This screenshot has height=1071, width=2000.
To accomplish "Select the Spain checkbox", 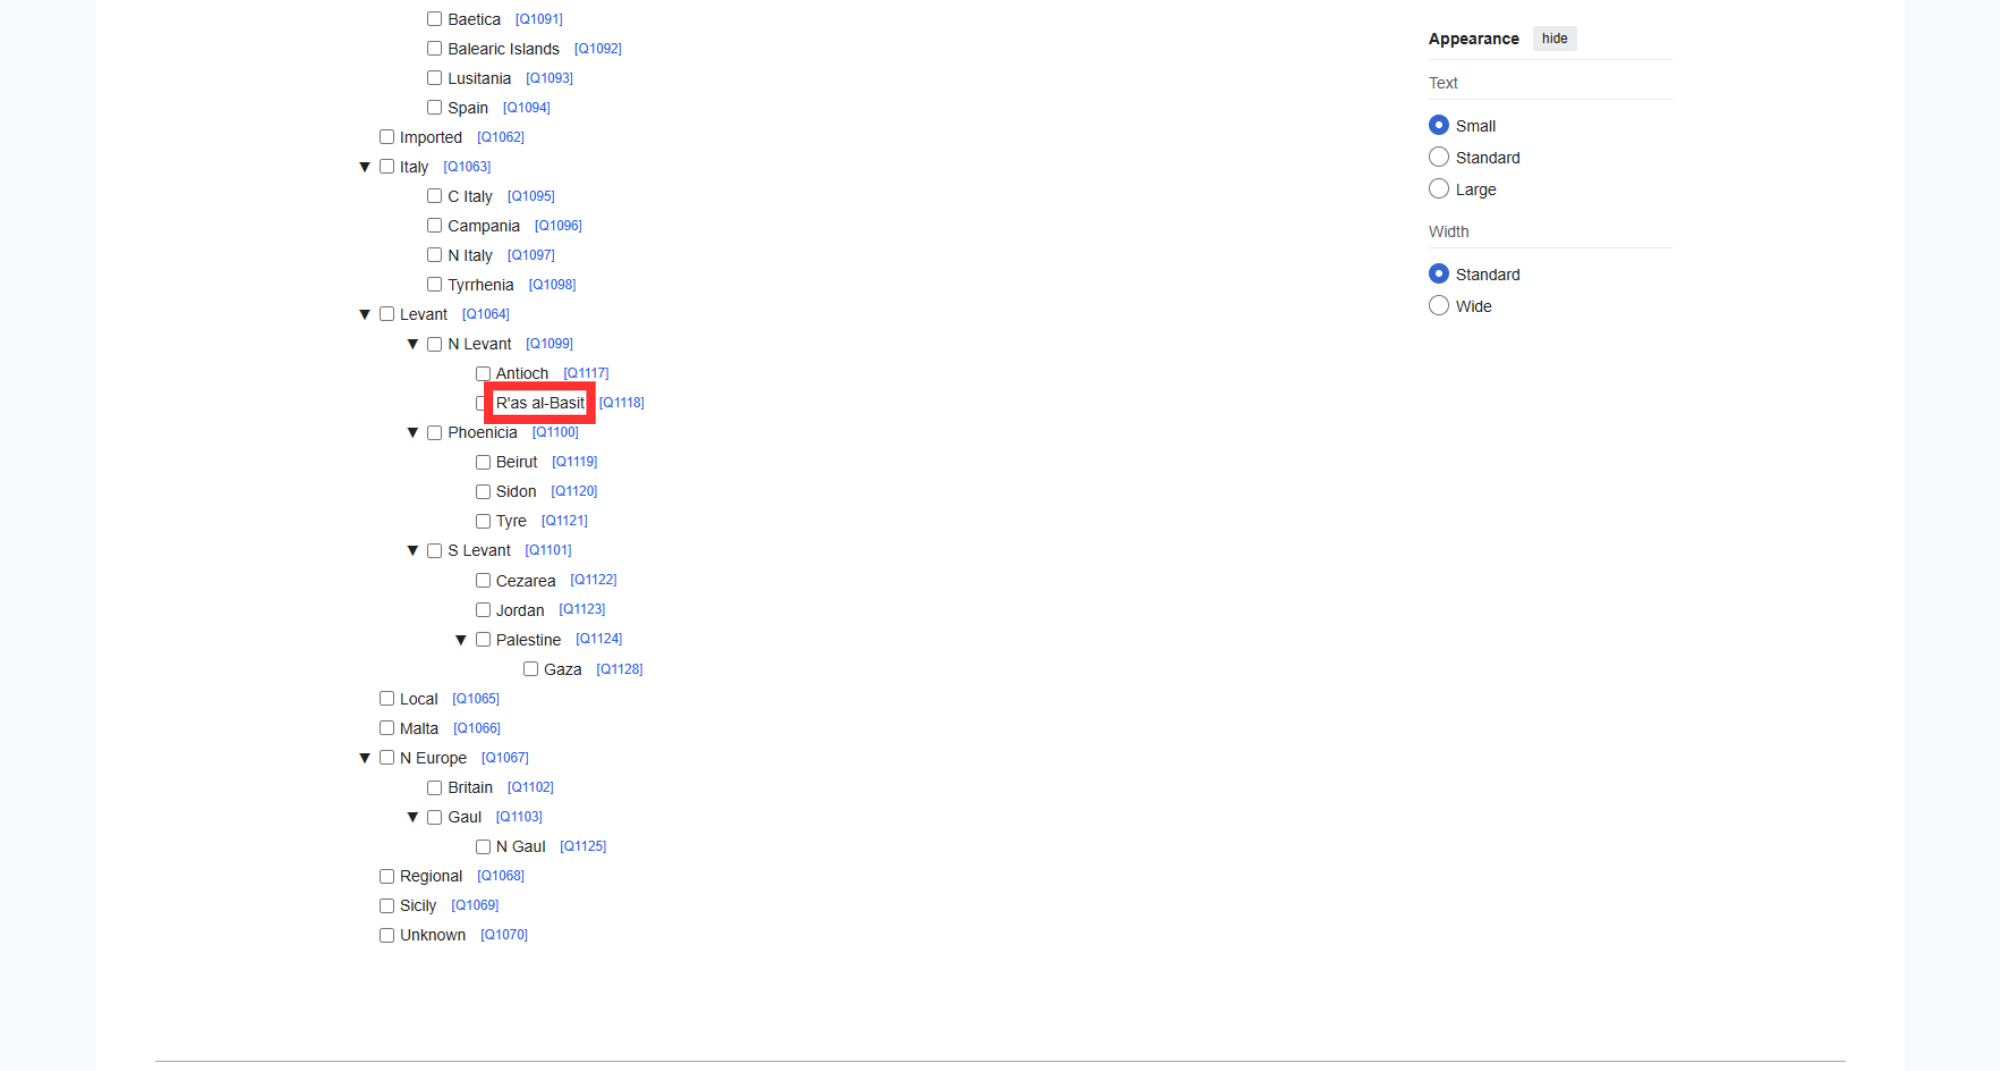I will pyautogui.click(x=434, y=107).
